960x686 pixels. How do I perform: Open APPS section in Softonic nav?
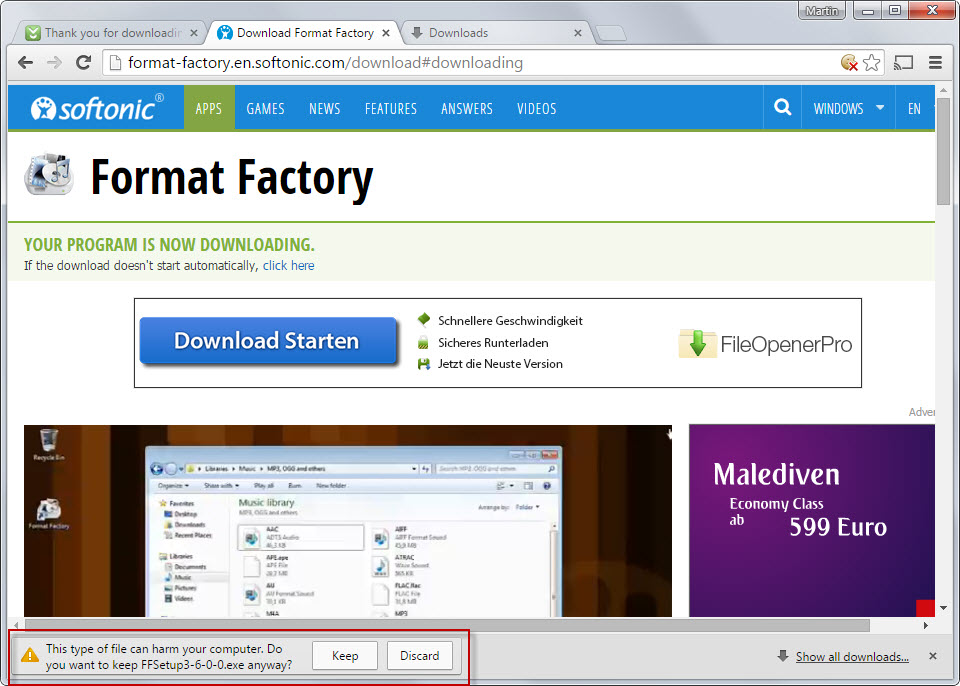pyautogui.click(x=209, y=108)
